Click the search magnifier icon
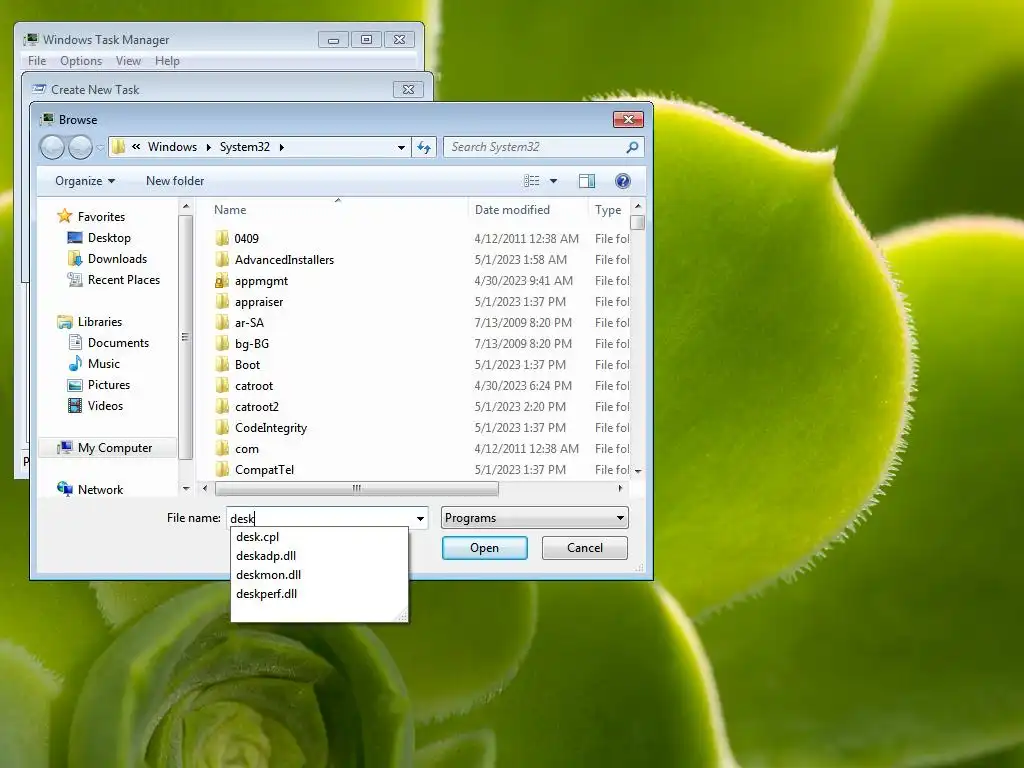Screen dimensions: 1024x768 click(x=632, y=148)
